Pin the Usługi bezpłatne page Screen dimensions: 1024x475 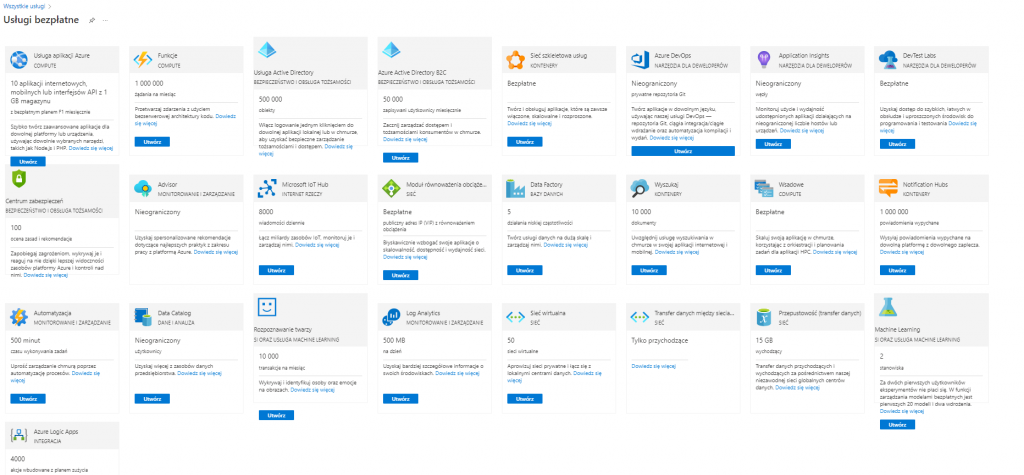pyautogui.click(x=91, y=20)
